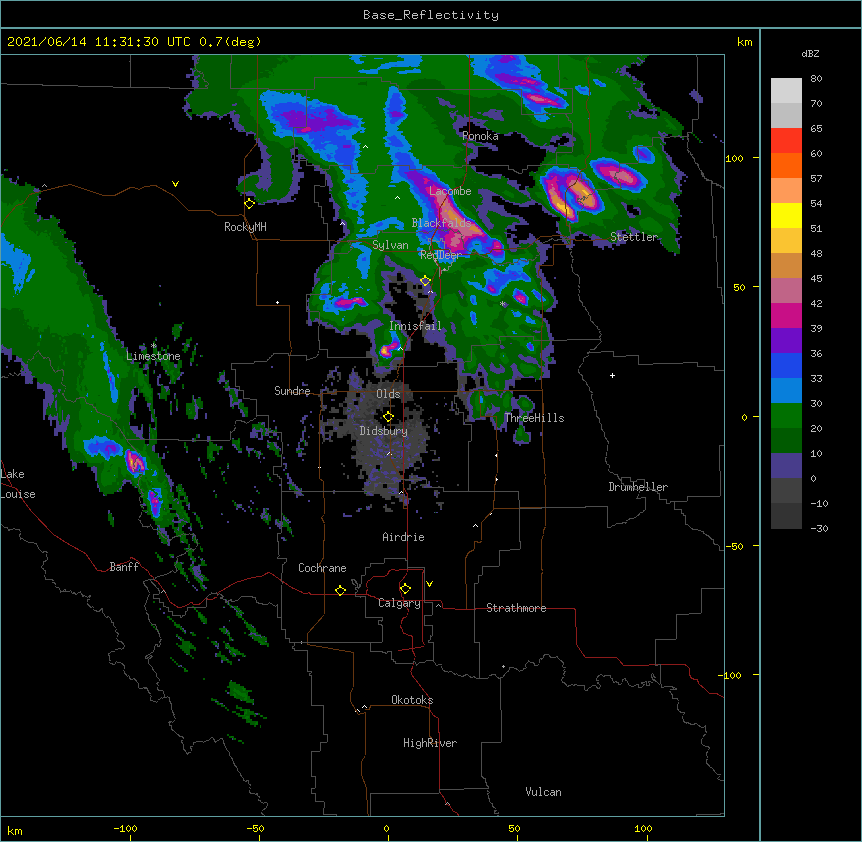862x842 pixels.
Task: Click the red 65 dBZ legend swatch
Action: pyautogui.click(x=786, y=141)
